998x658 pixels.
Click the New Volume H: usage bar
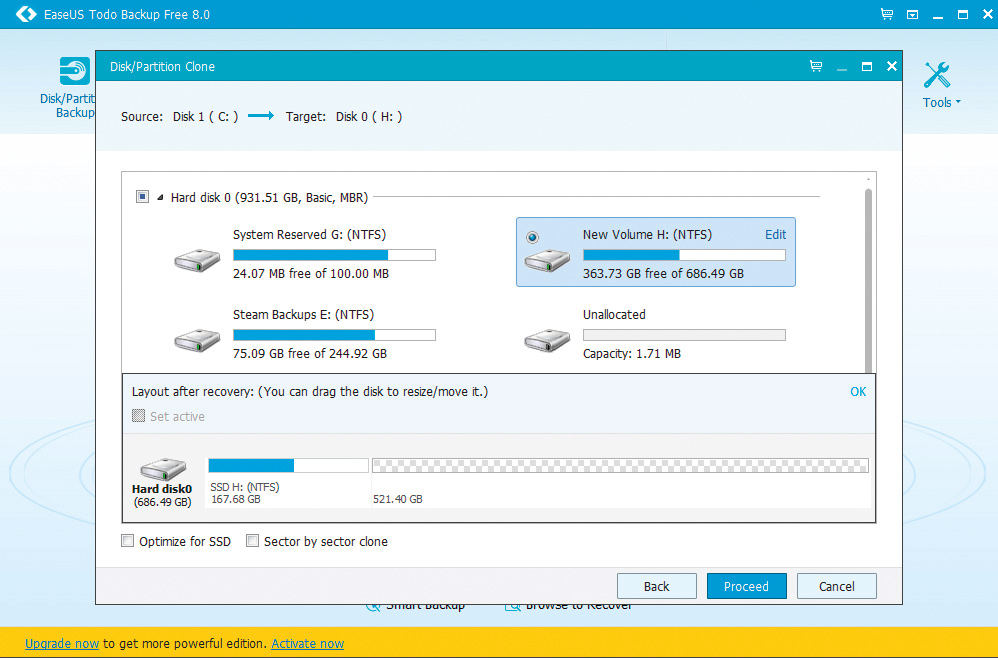click(x=684, y=255)
